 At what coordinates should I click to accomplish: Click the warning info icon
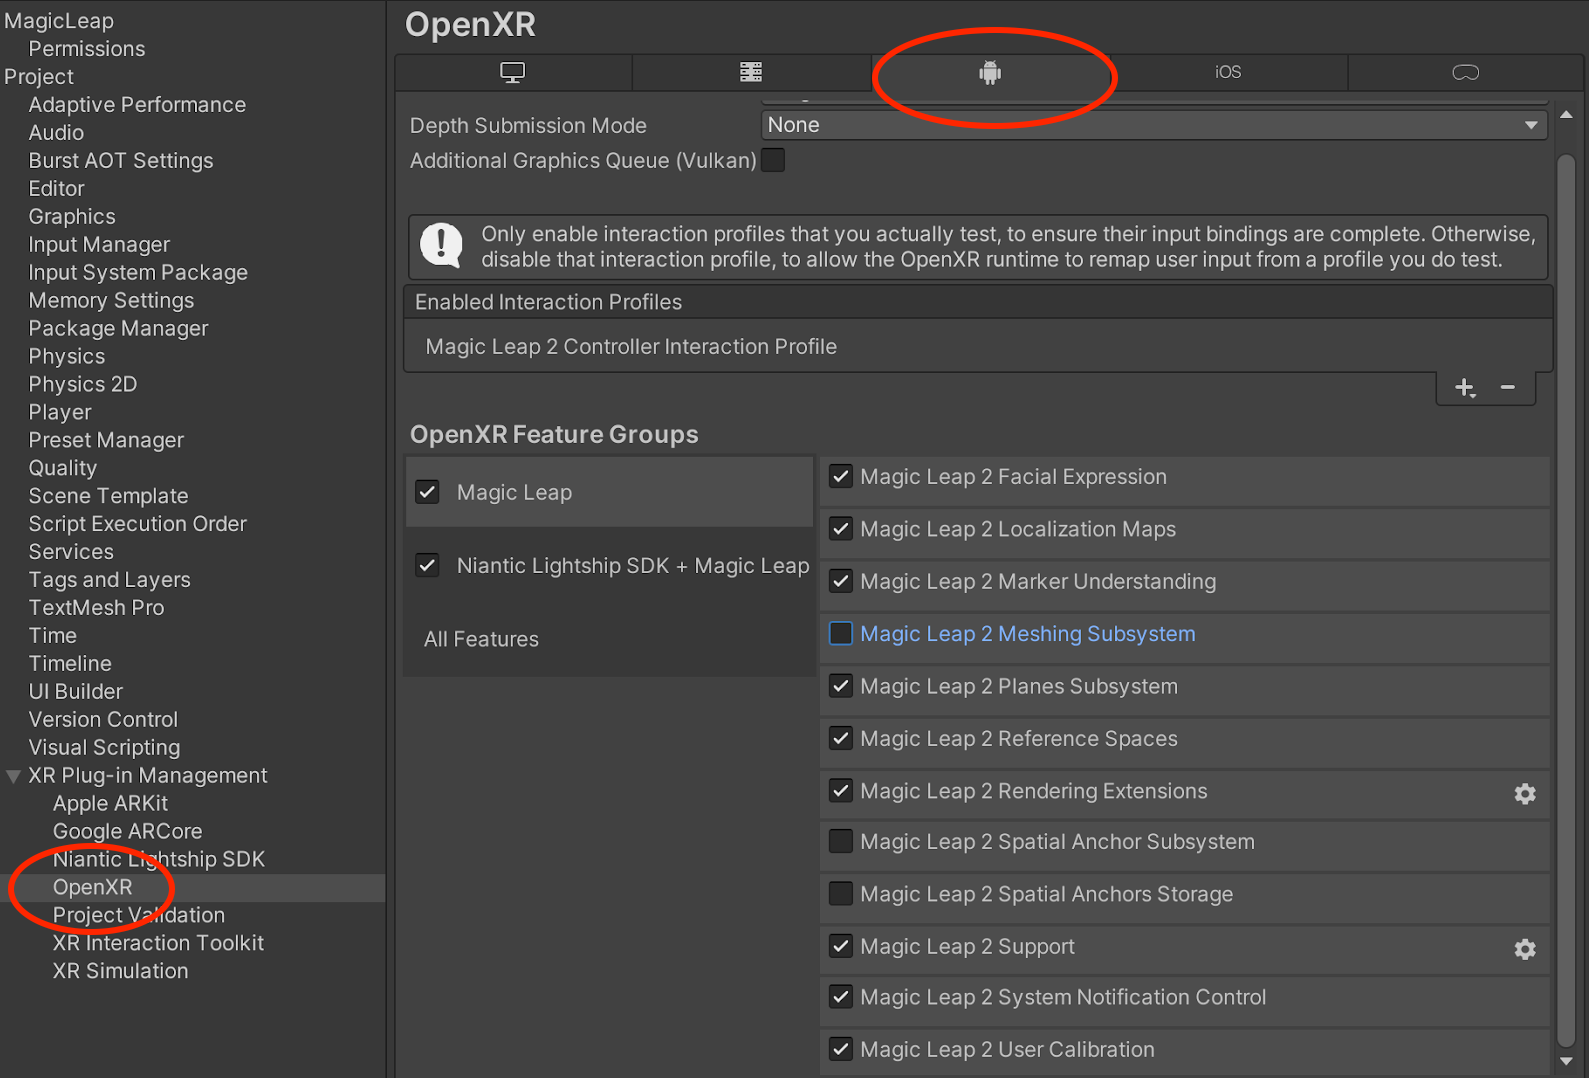click(441, 245)
